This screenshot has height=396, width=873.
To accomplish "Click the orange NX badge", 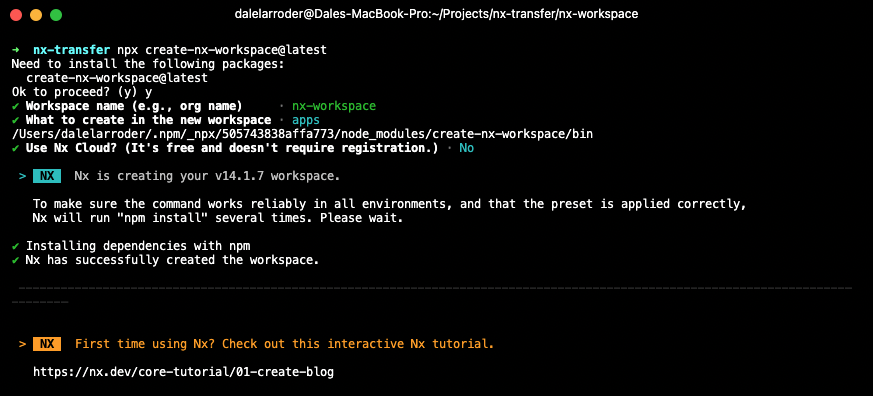I will tap(47, 344).
